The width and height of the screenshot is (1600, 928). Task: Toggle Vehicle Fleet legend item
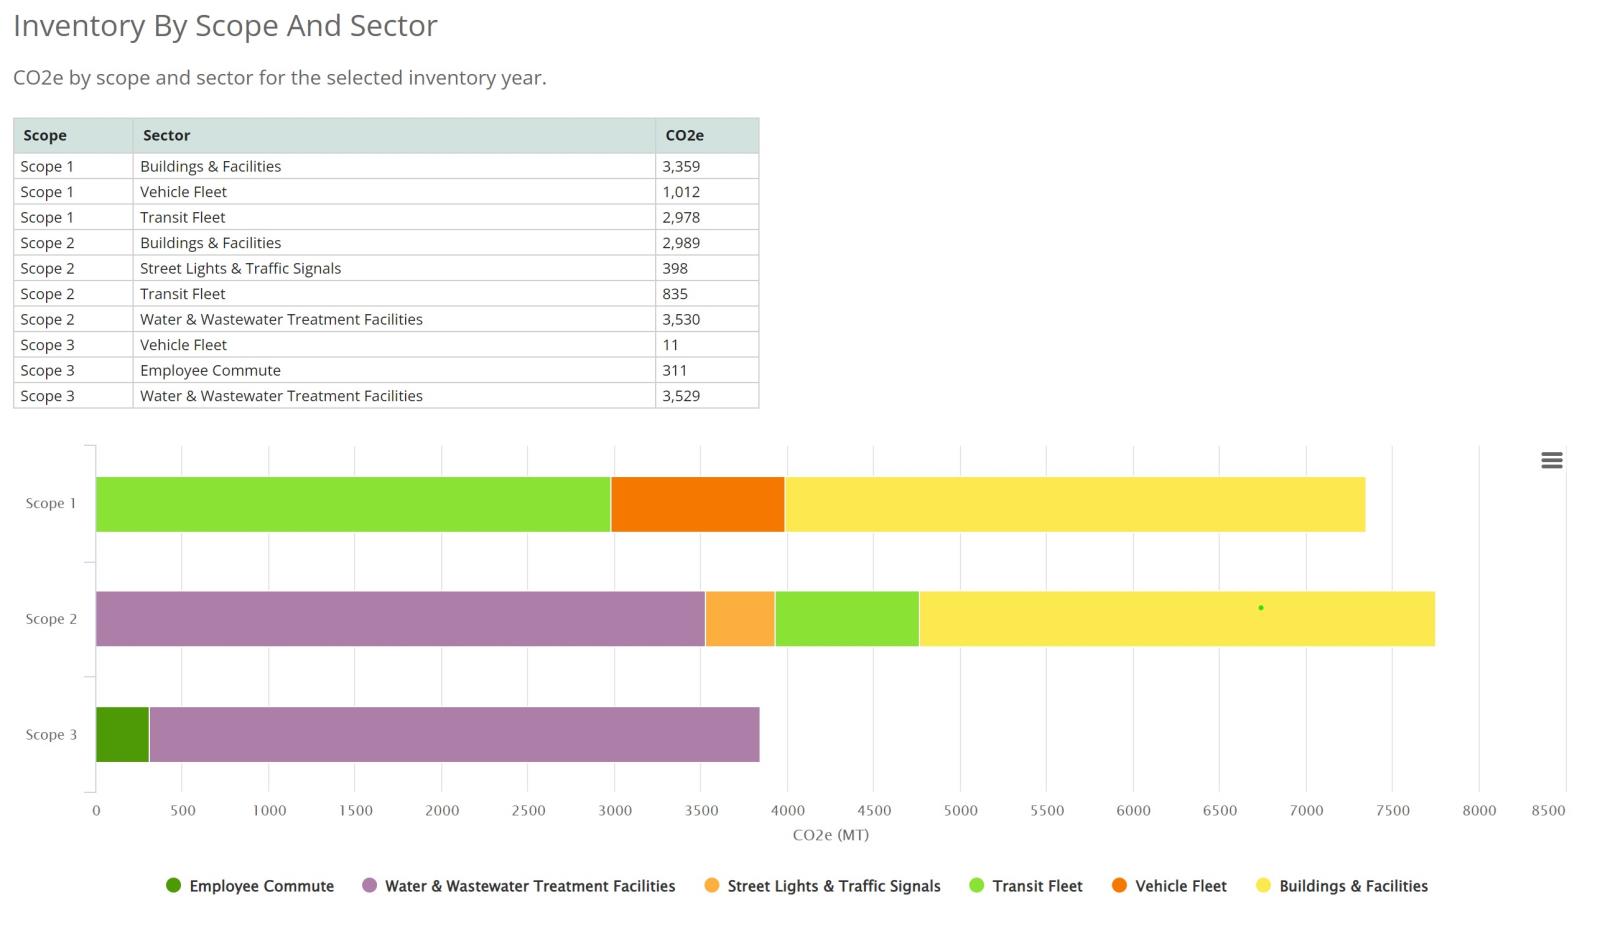tap(1169, 886)
